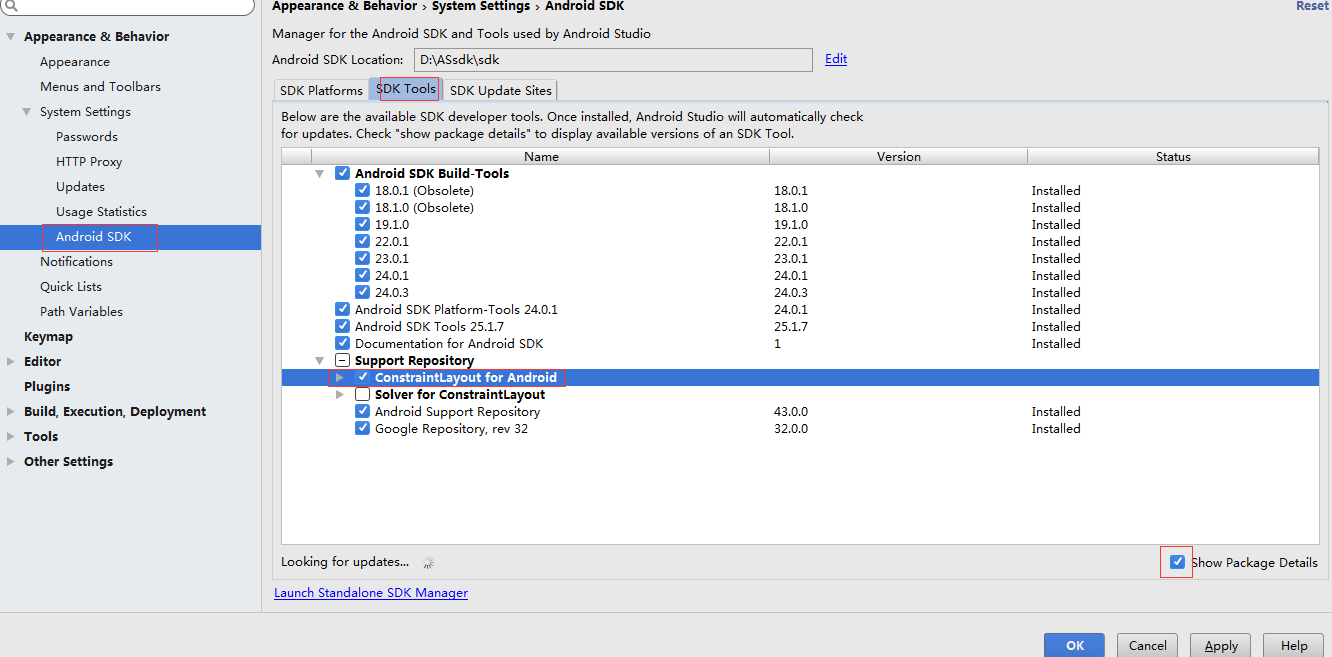Click the Apply button
This screenshot has width=1332, height=657.
(x=1220, y=645)
